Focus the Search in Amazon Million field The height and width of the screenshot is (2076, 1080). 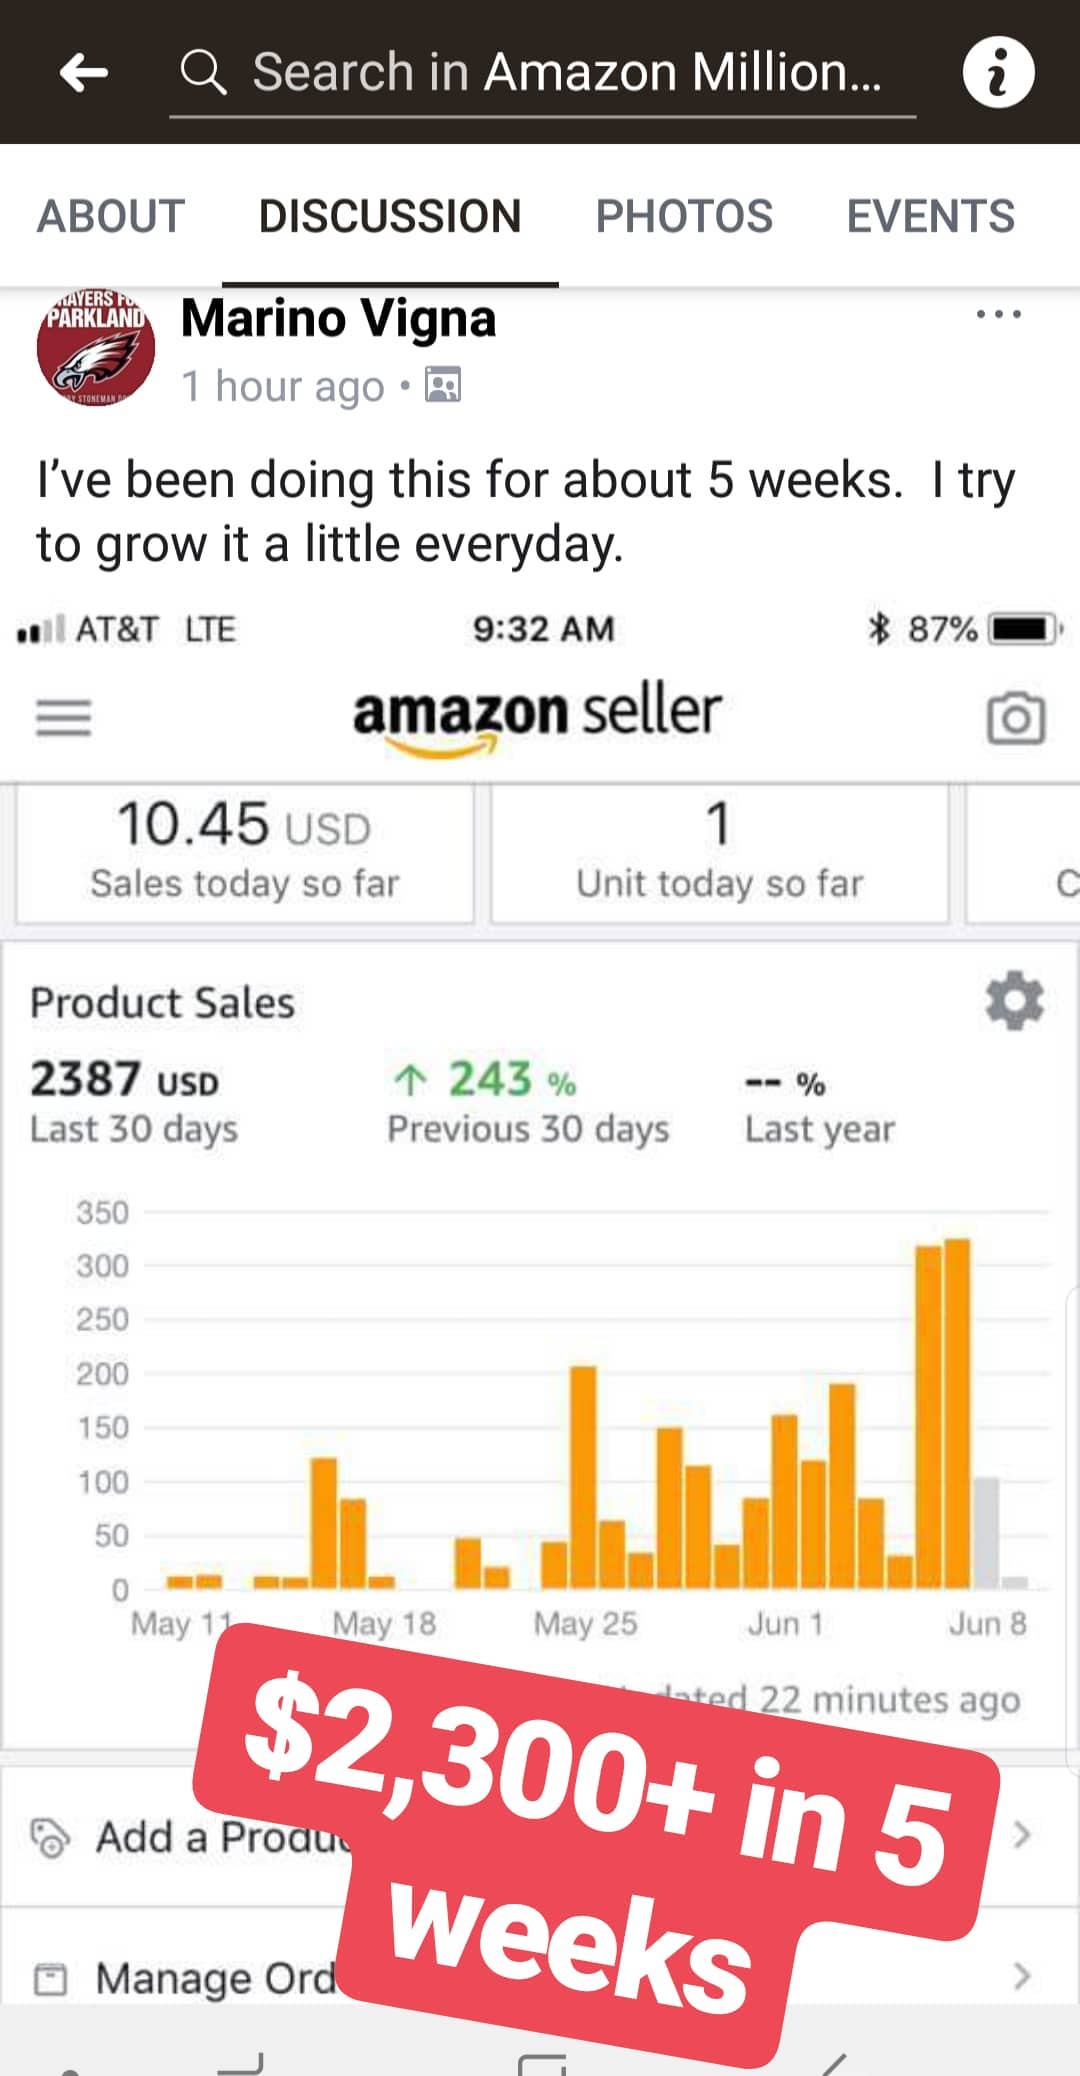point(543,74)
